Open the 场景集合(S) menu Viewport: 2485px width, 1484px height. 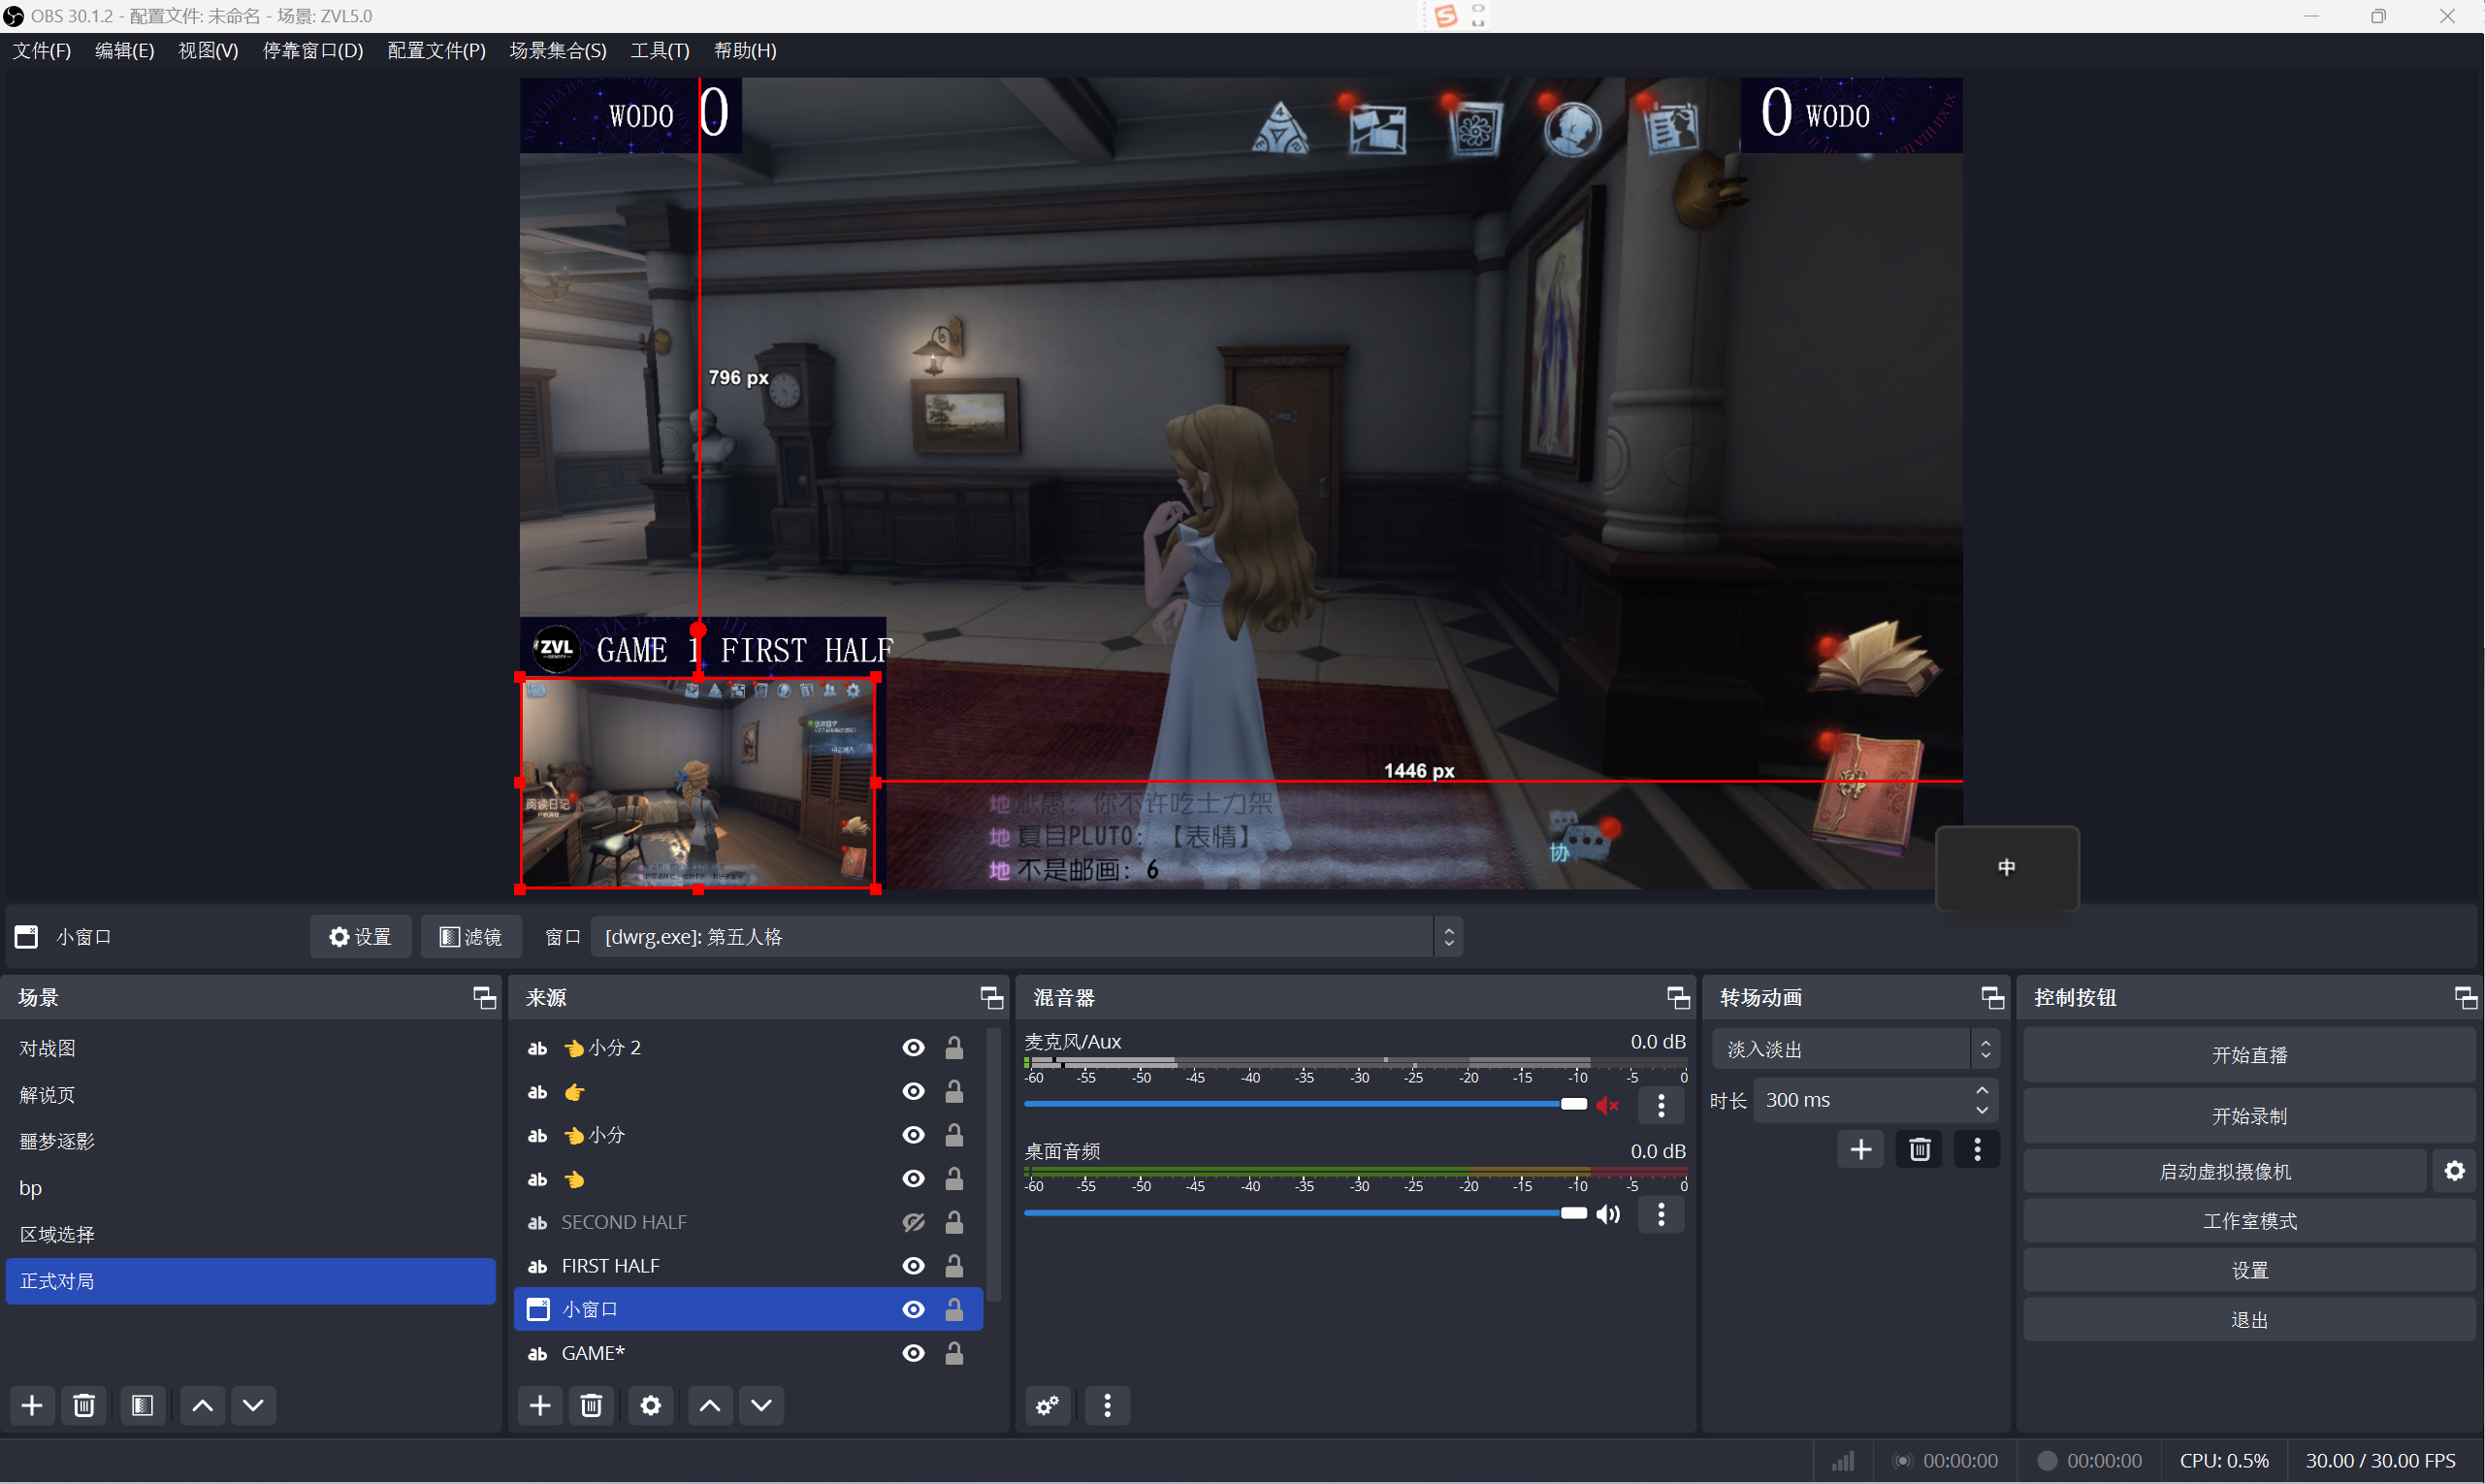tap(558, 50)
